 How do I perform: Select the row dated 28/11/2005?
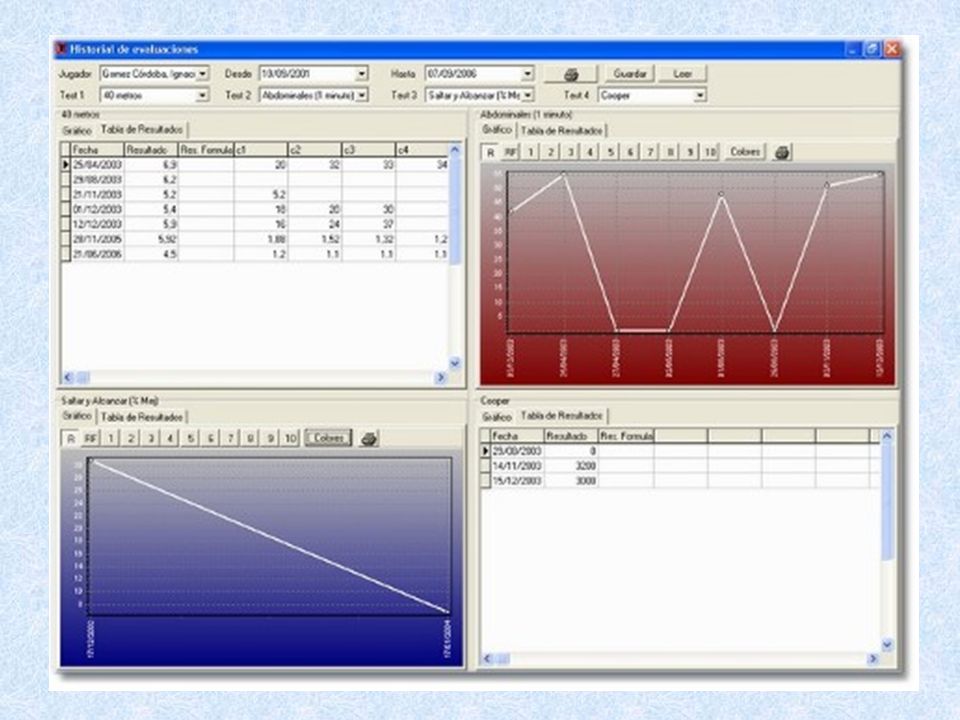[x=255, y=239]
